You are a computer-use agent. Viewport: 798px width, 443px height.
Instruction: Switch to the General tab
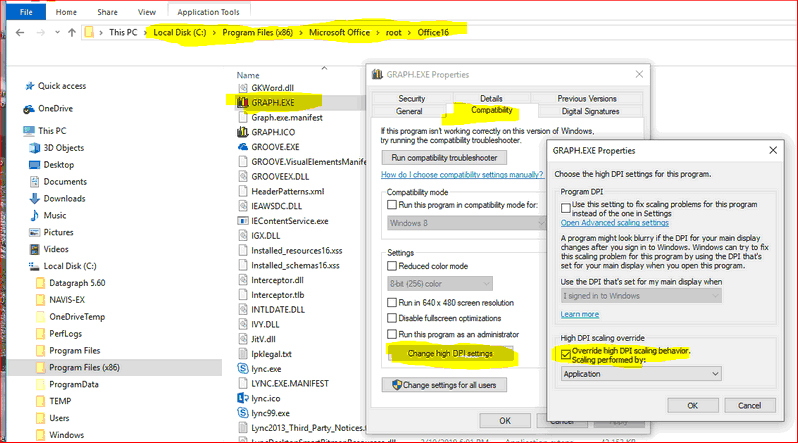[409, 111]
